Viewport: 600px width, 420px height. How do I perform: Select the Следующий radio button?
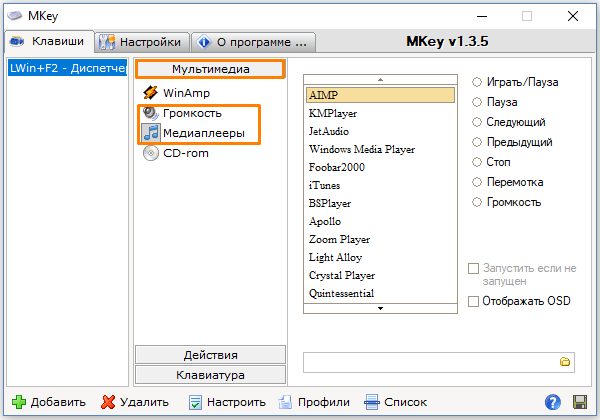pyautogui.click(x=476, y=122)
